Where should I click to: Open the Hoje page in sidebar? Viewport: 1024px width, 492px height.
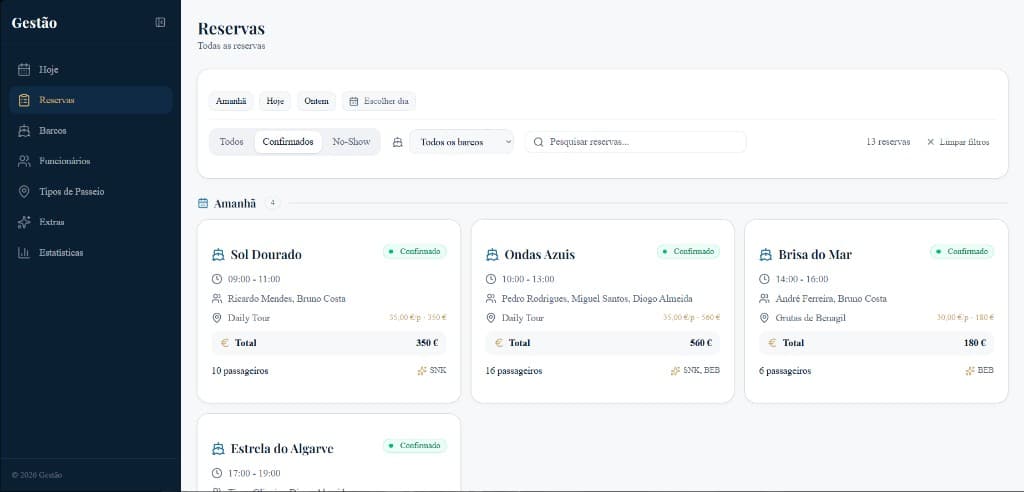(91, 69)
